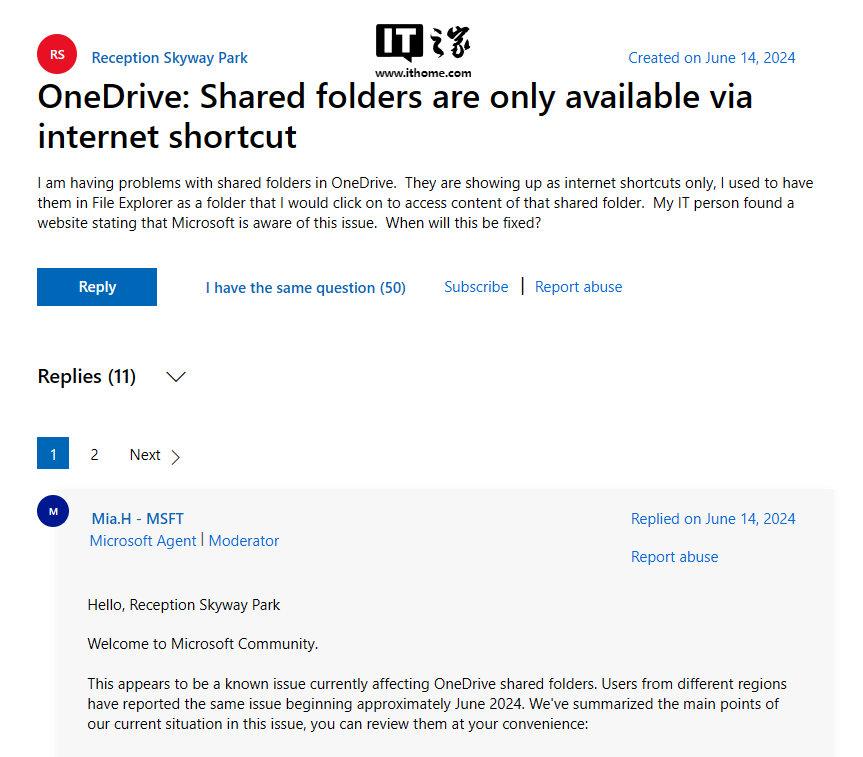This screenshot has height=757, width=863.
Task: Open Mia.H - MSFT profile link
Action: pyautogui.click(x=137, y=518)
